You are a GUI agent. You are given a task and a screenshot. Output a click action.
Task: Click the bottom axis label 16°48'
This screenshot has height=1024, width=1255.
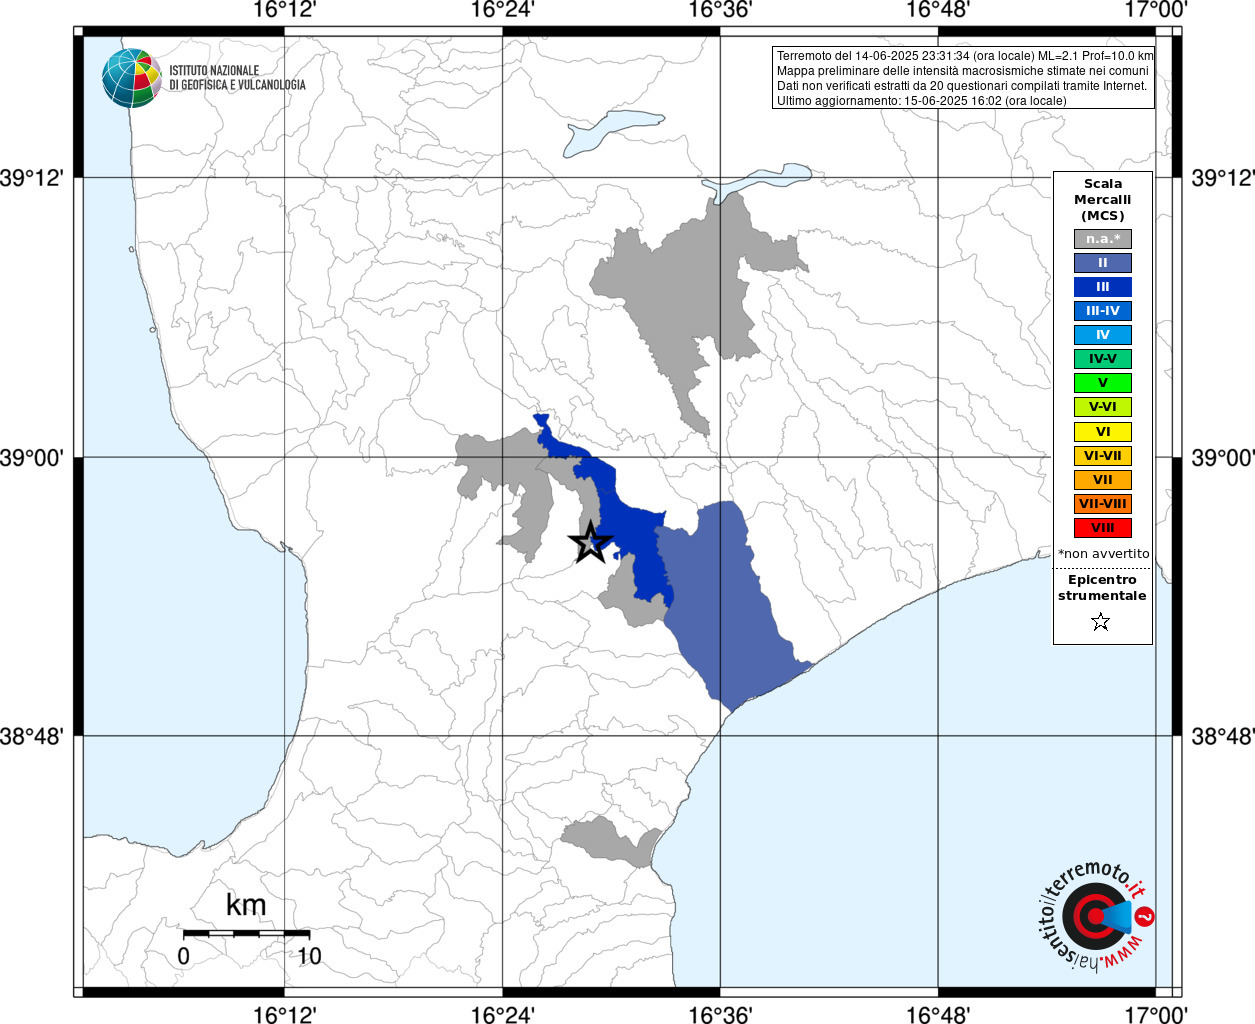938,1014
